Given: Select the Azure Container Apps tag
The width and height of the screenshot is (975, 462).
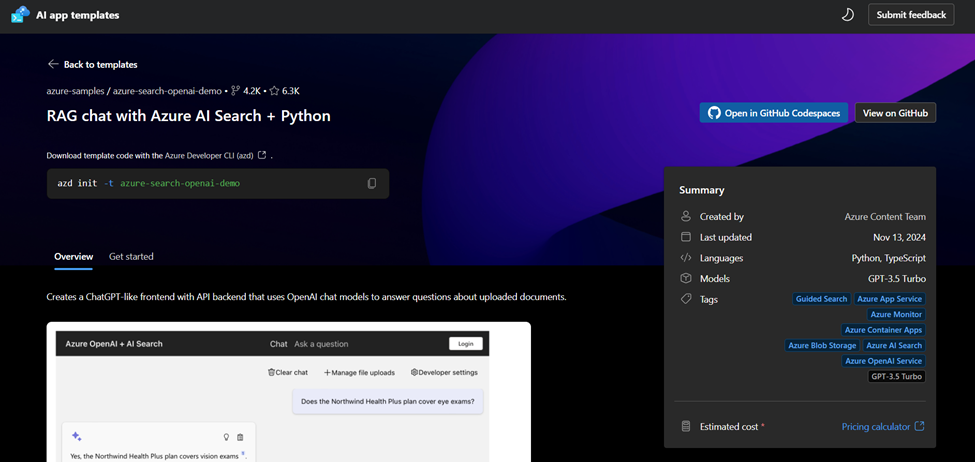Looking at the screenshot, I should click(882, 330).
